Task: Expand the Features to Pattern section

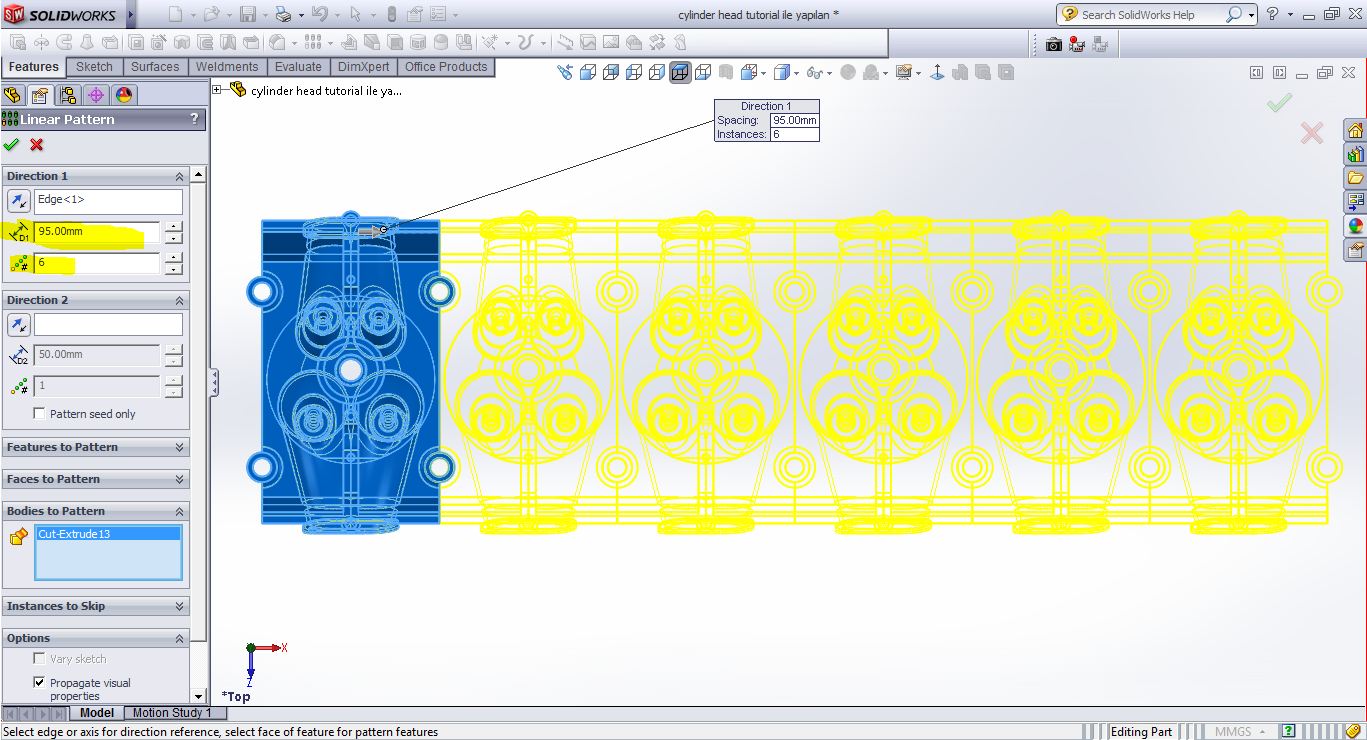Action: coord(180,448)
